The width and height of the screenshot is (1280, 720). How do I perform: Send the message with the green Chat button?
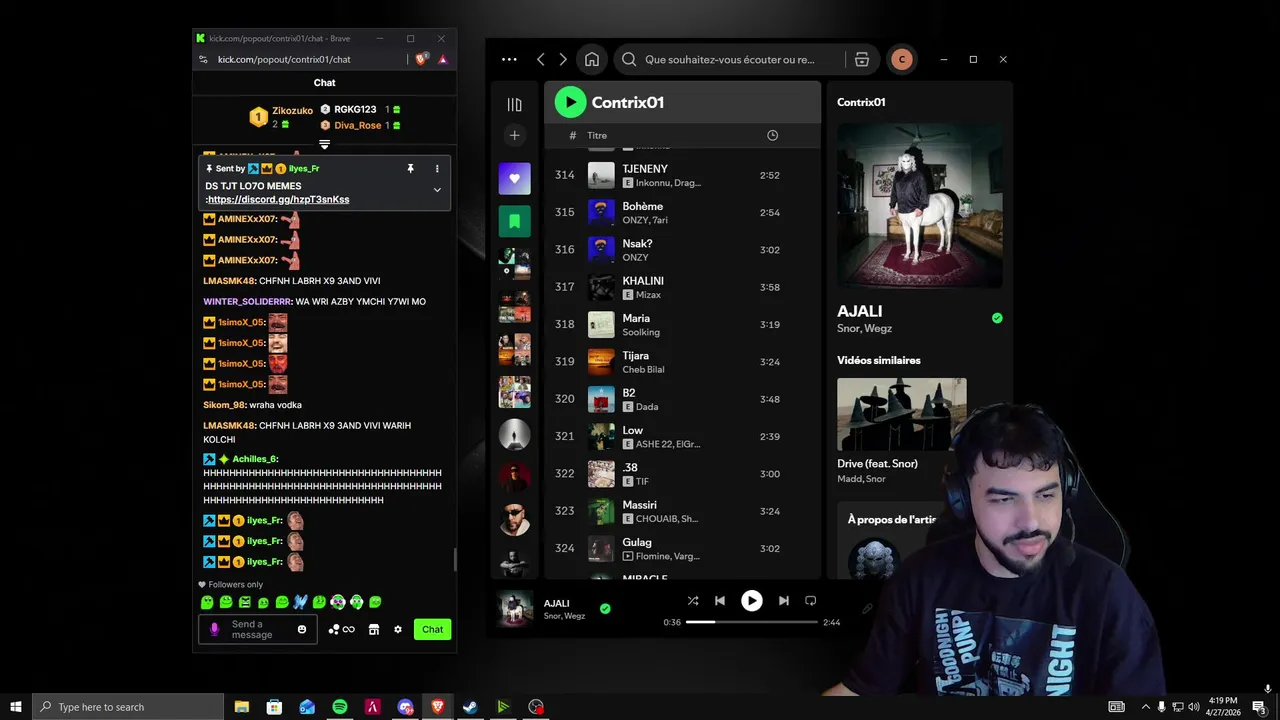click(x=432, y=629)
